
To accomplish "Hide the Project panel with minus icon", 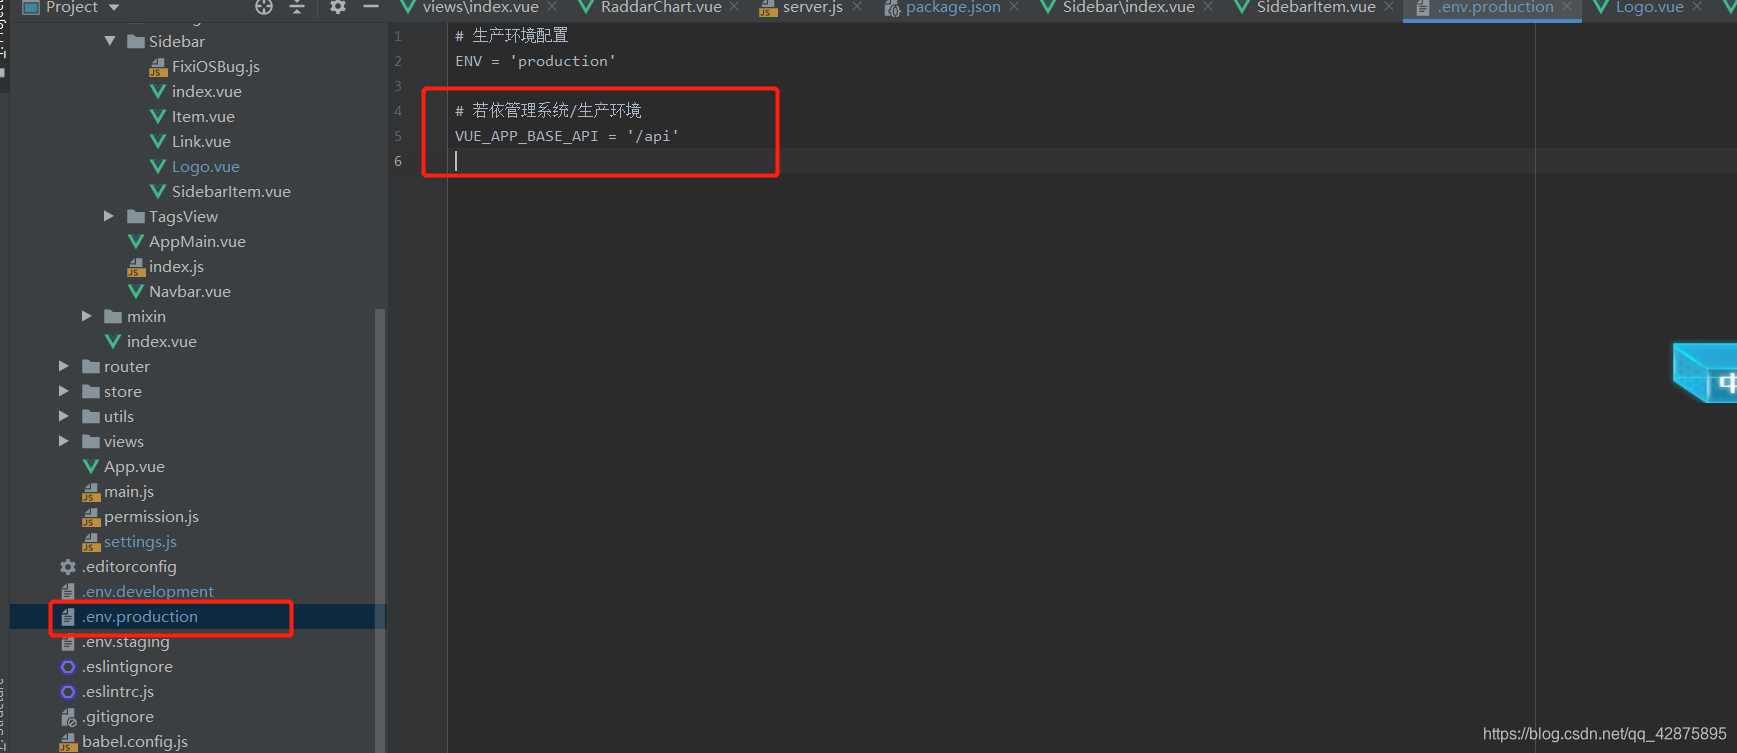I will [x=371, y=7].
